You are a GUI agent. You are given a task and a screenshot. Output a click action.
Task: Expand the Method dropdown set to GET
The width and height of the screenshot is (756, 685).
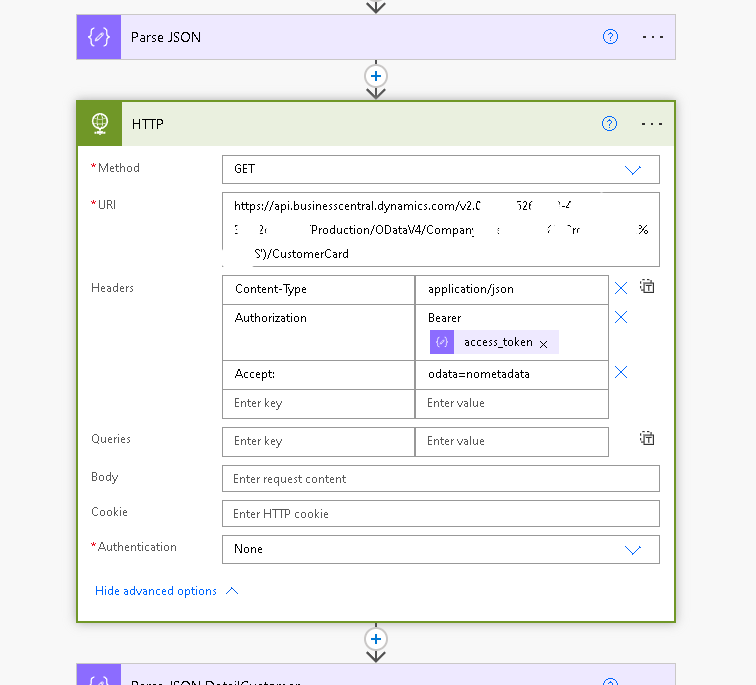coord(632,169)
